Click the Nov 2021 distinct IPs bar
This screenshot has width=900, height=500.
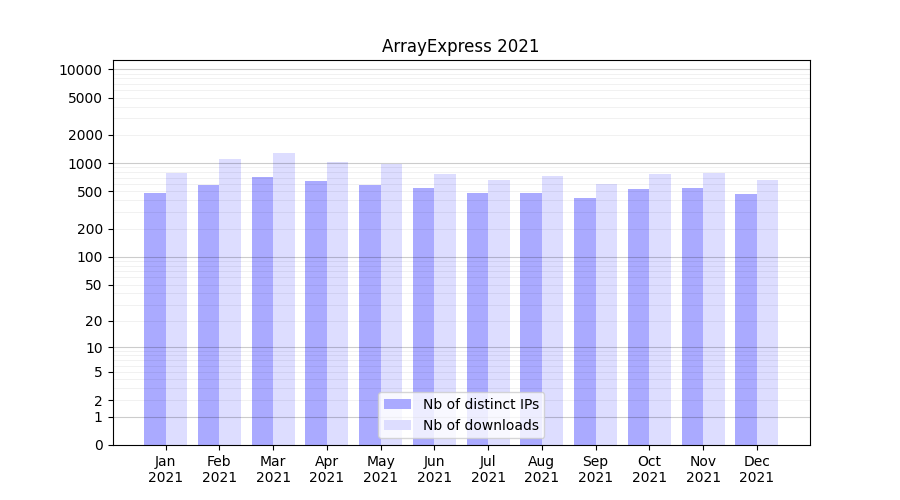[x=692, y=315]
